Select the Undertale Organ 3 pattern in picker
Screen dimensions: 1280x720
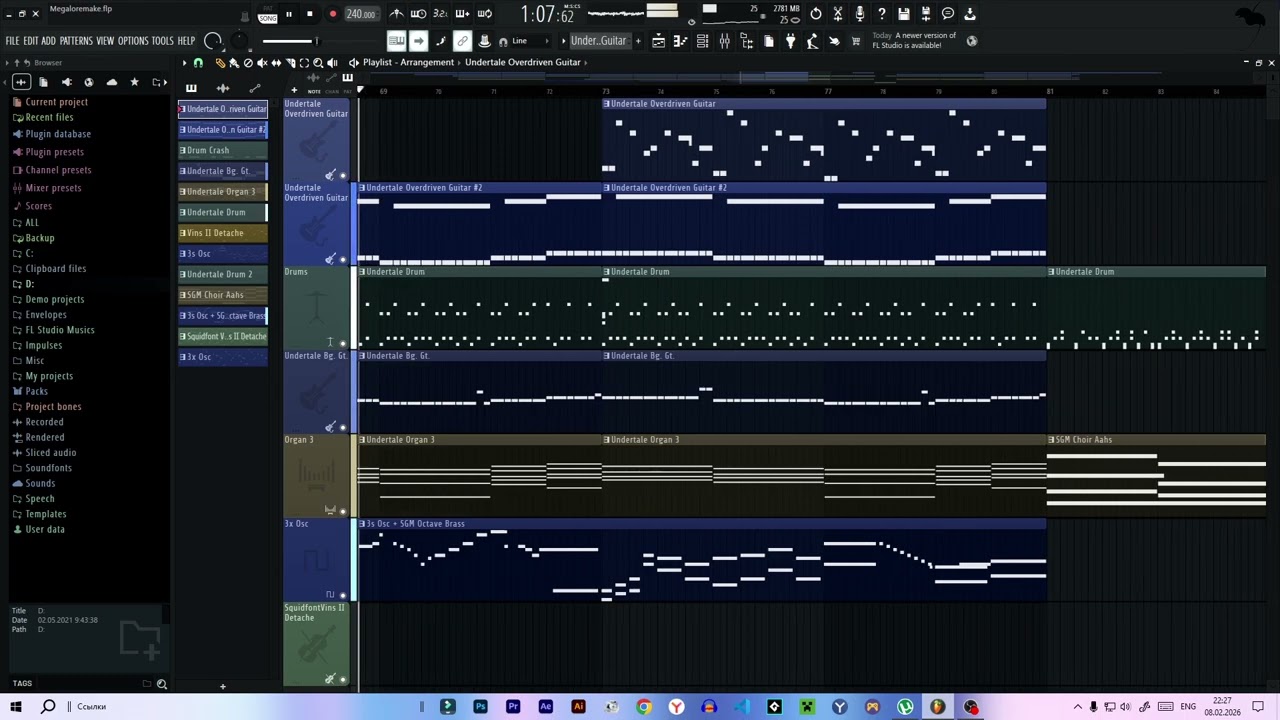point(223,192)
